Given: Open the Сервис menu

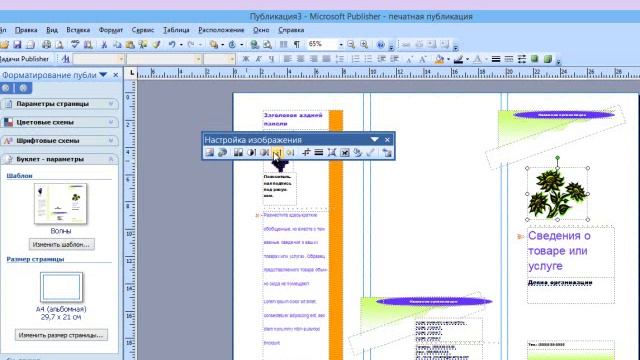Looking at the screenshot, I should point(143,30).
